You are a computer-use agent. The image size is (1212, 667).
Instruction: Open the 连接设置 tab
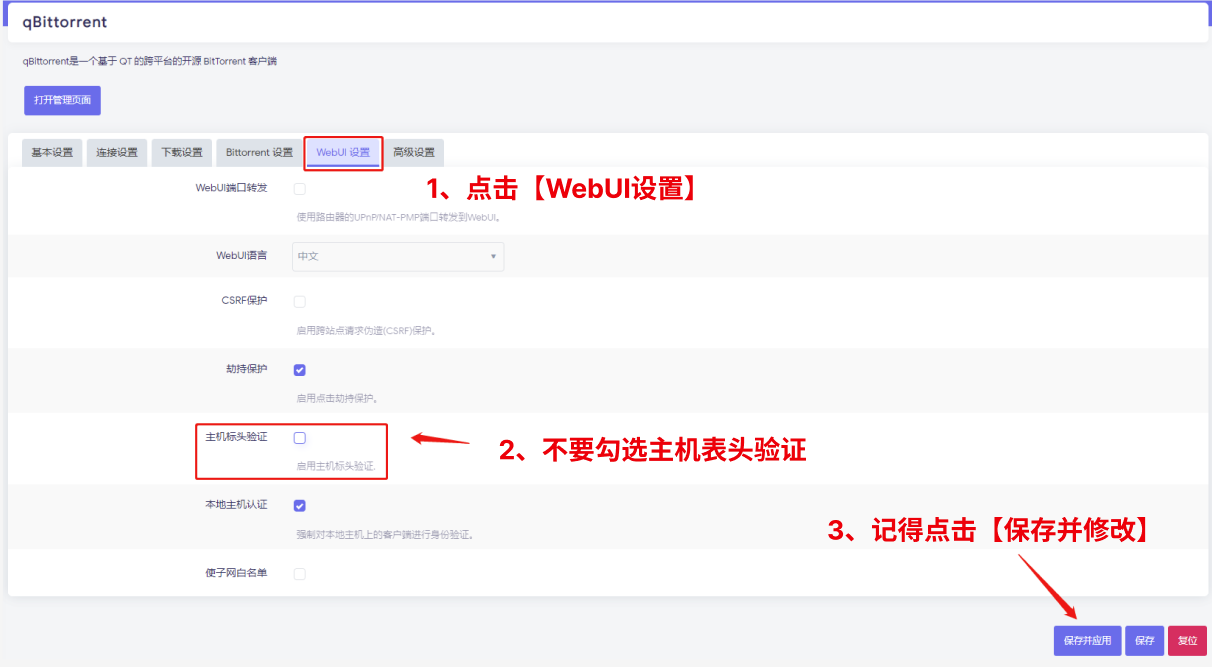[x=117, y=152]
